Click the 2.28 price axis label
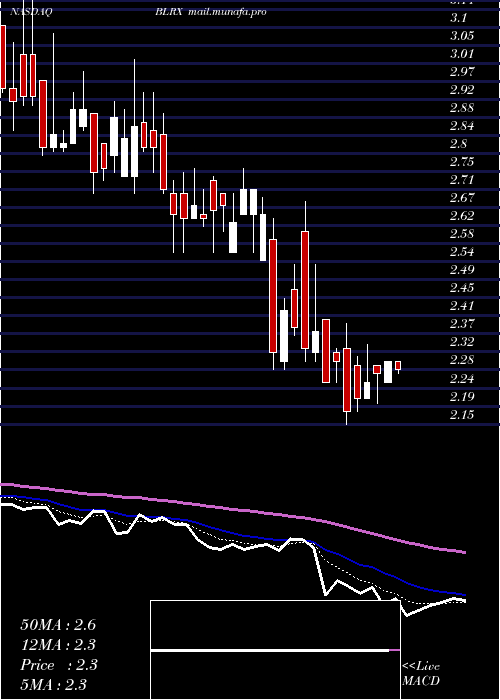Image resolution: width=500 pixels, height=700 pixels. [x=462, y=360]
